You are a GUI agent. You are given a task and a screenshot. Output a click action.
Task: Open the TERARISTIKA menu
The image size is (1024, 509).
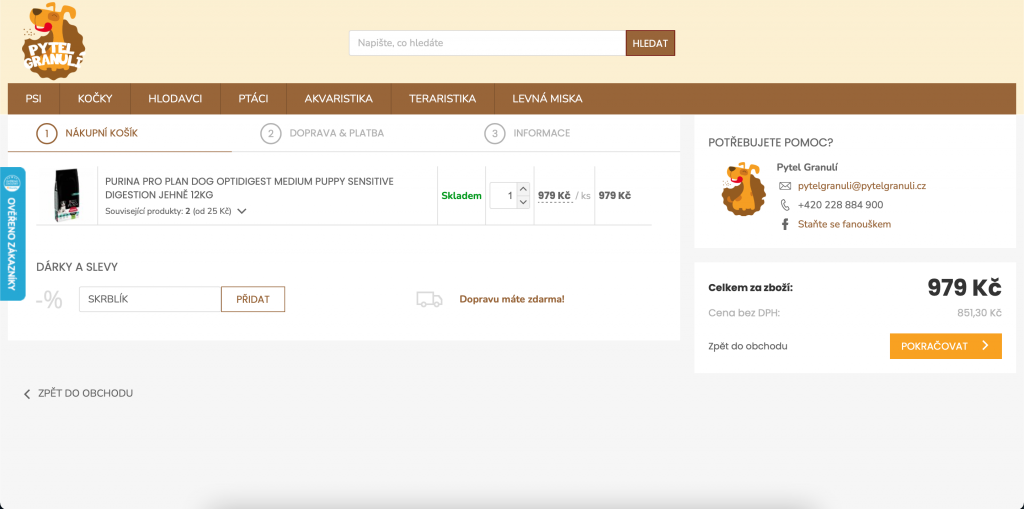coord(442,99)
